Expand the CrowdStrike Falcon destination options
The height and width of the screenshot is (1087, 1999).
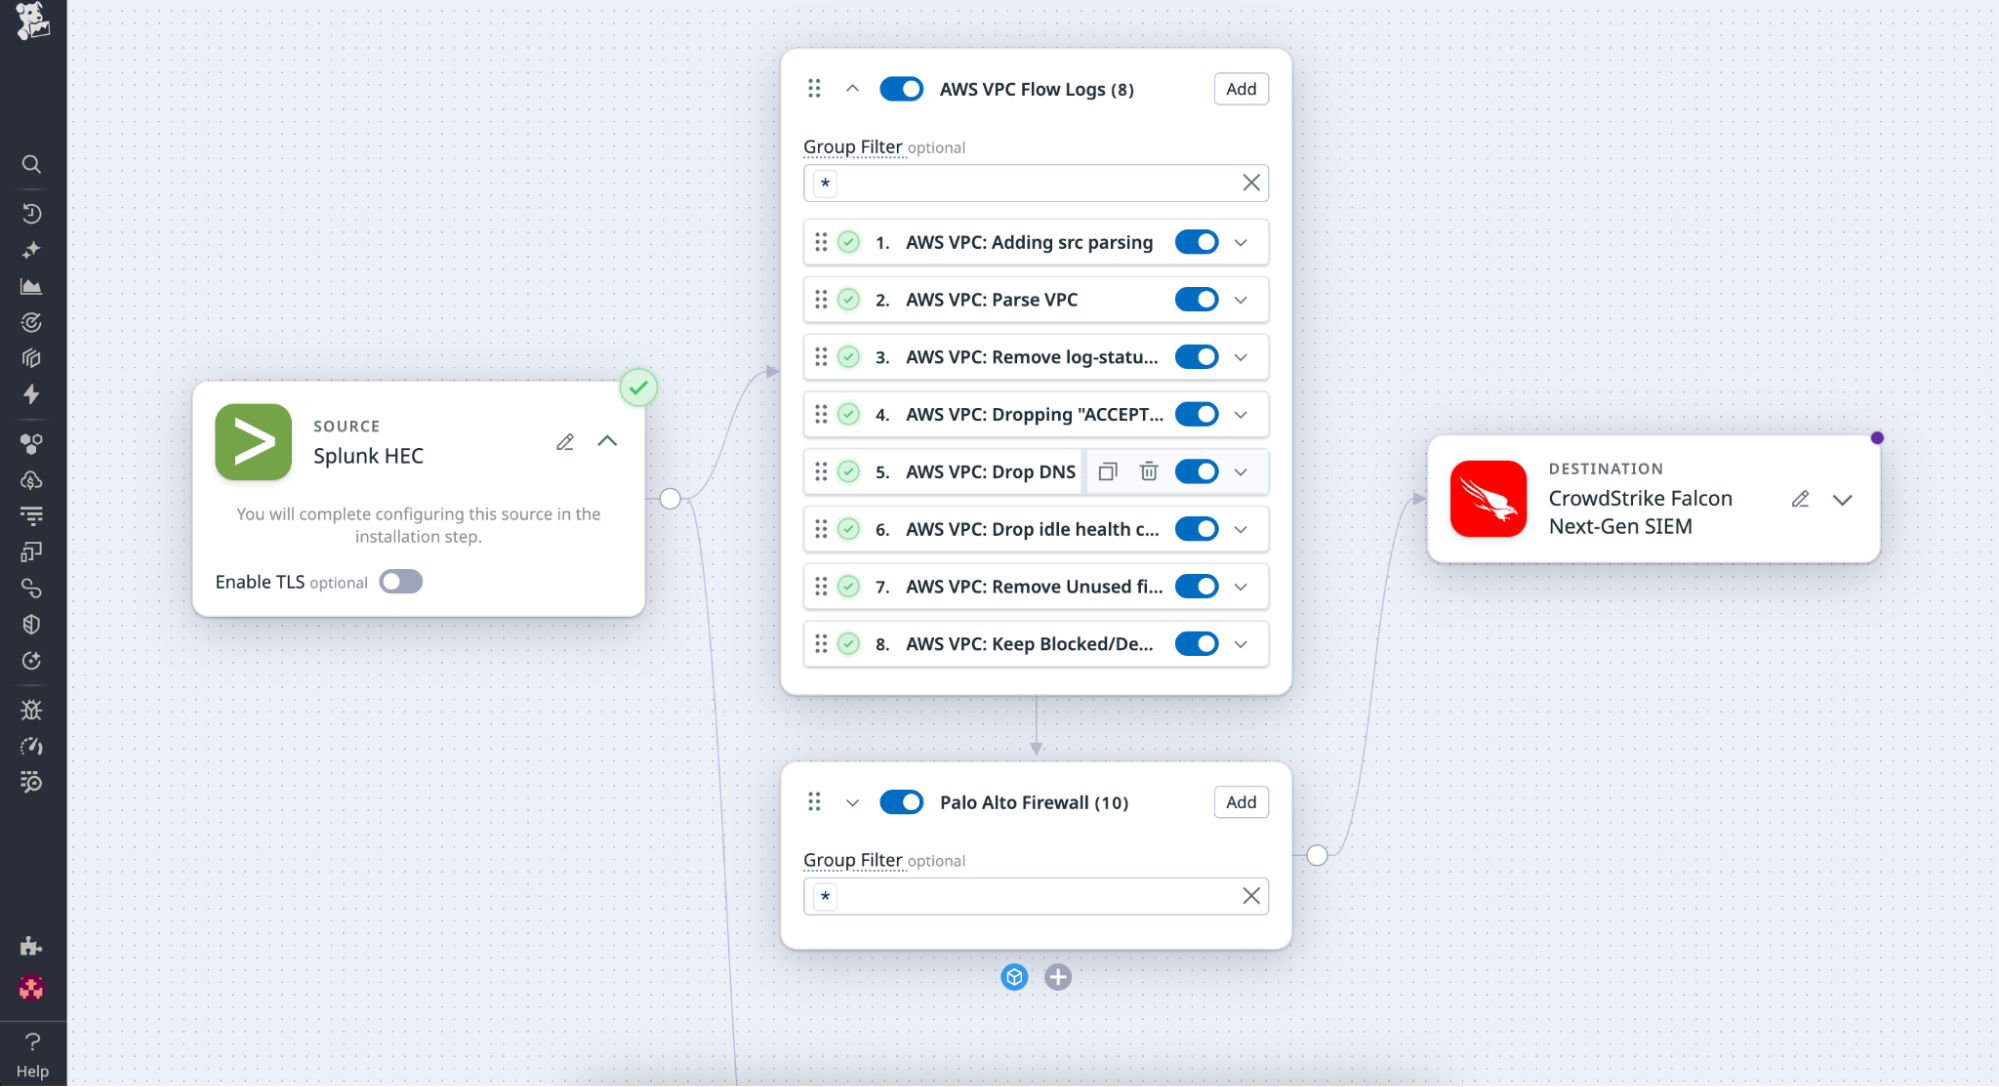tap(1843, 499)
